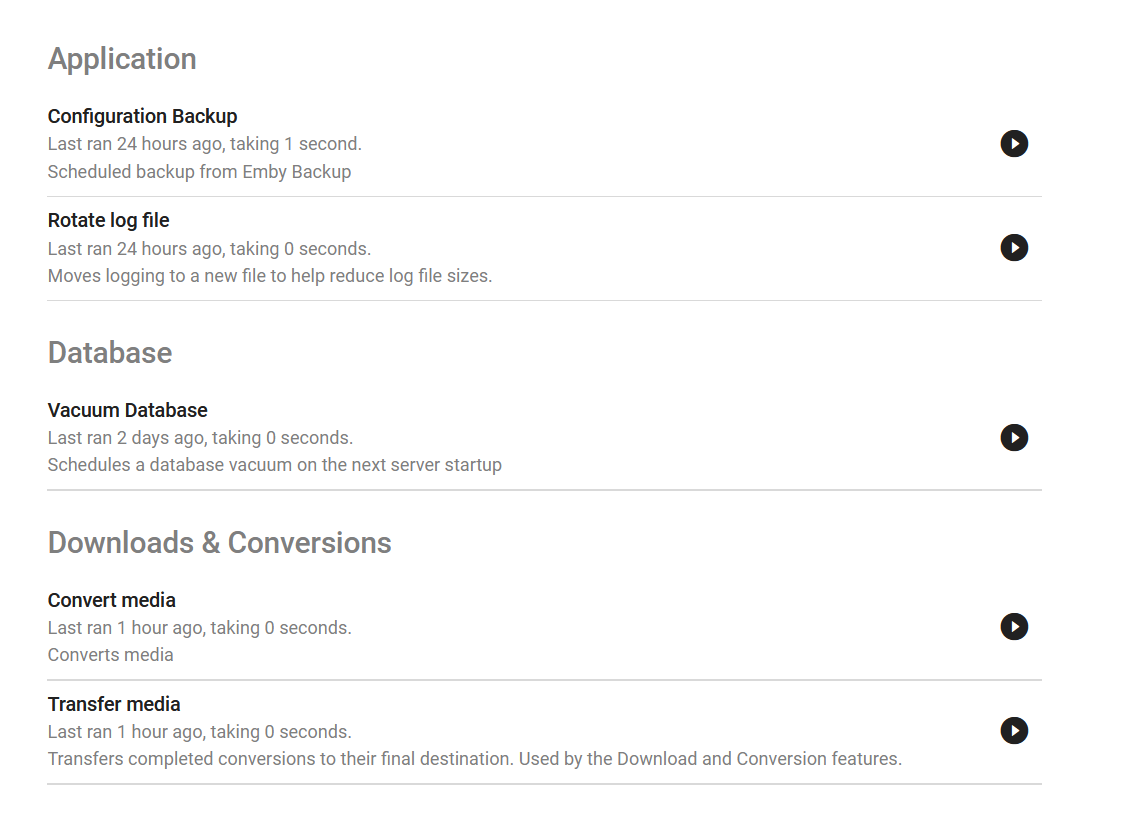The image size is (1132, 813).
Task: Open Configuration Backup task settings
Action: [x=142, y=116]
